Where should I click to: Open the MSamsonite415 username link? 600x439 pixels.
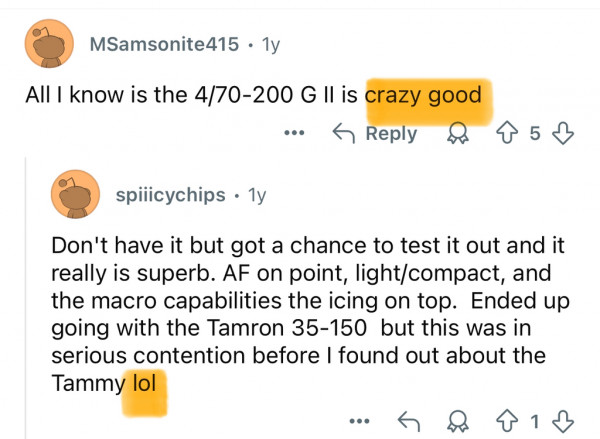coord(164,45)
